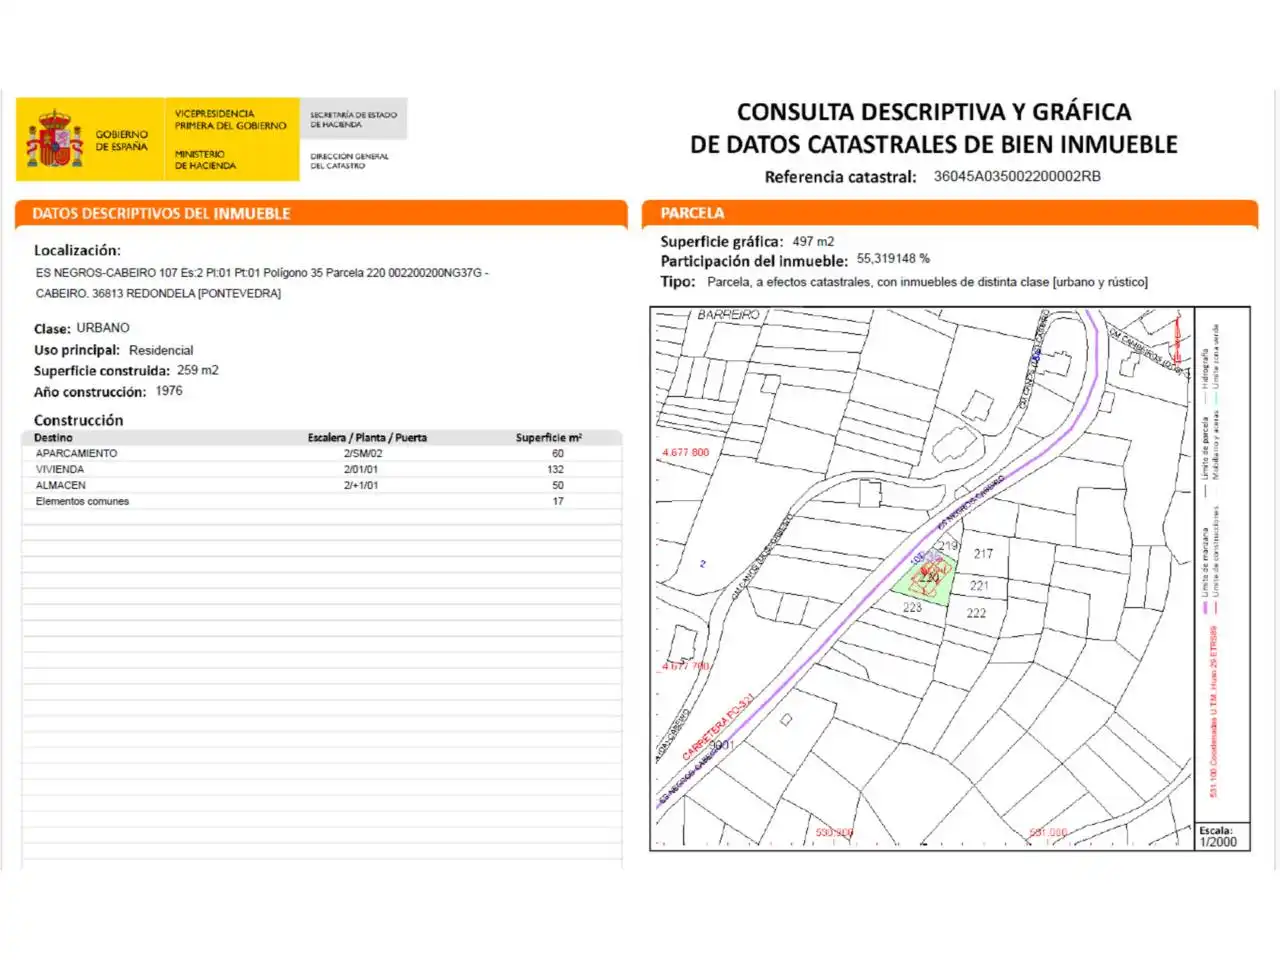
Task: Click the north arrow on the map
Action: point(1179,341)
